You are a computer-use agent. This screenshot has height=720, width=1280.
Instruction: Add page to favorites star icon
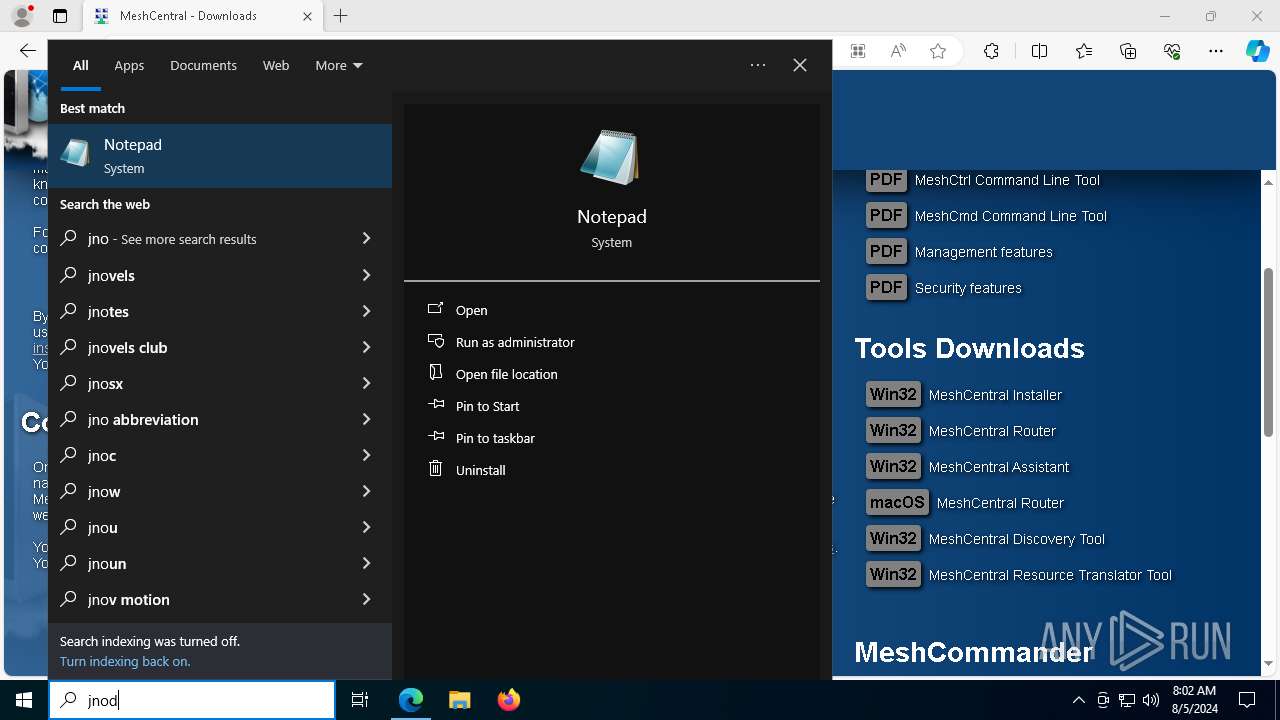tap(938, 51)
